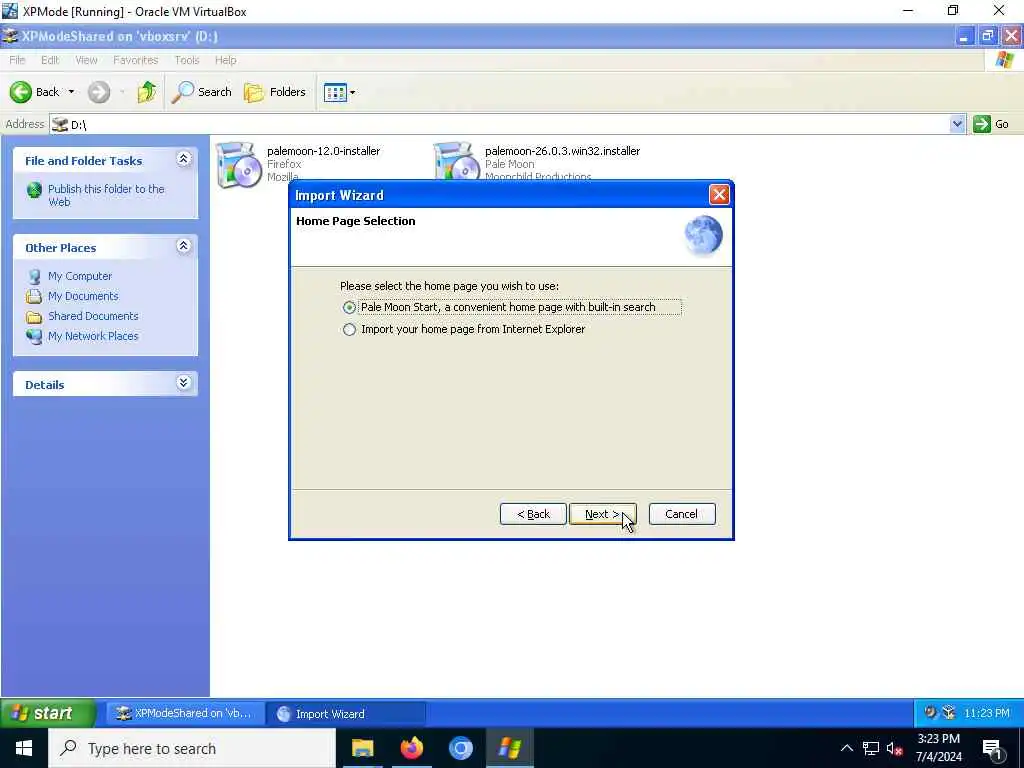Select palemoon-26.0.3.win32.installer file icon
The width and height of the screenshot is (1024, 768).
[x=454, y=161]
